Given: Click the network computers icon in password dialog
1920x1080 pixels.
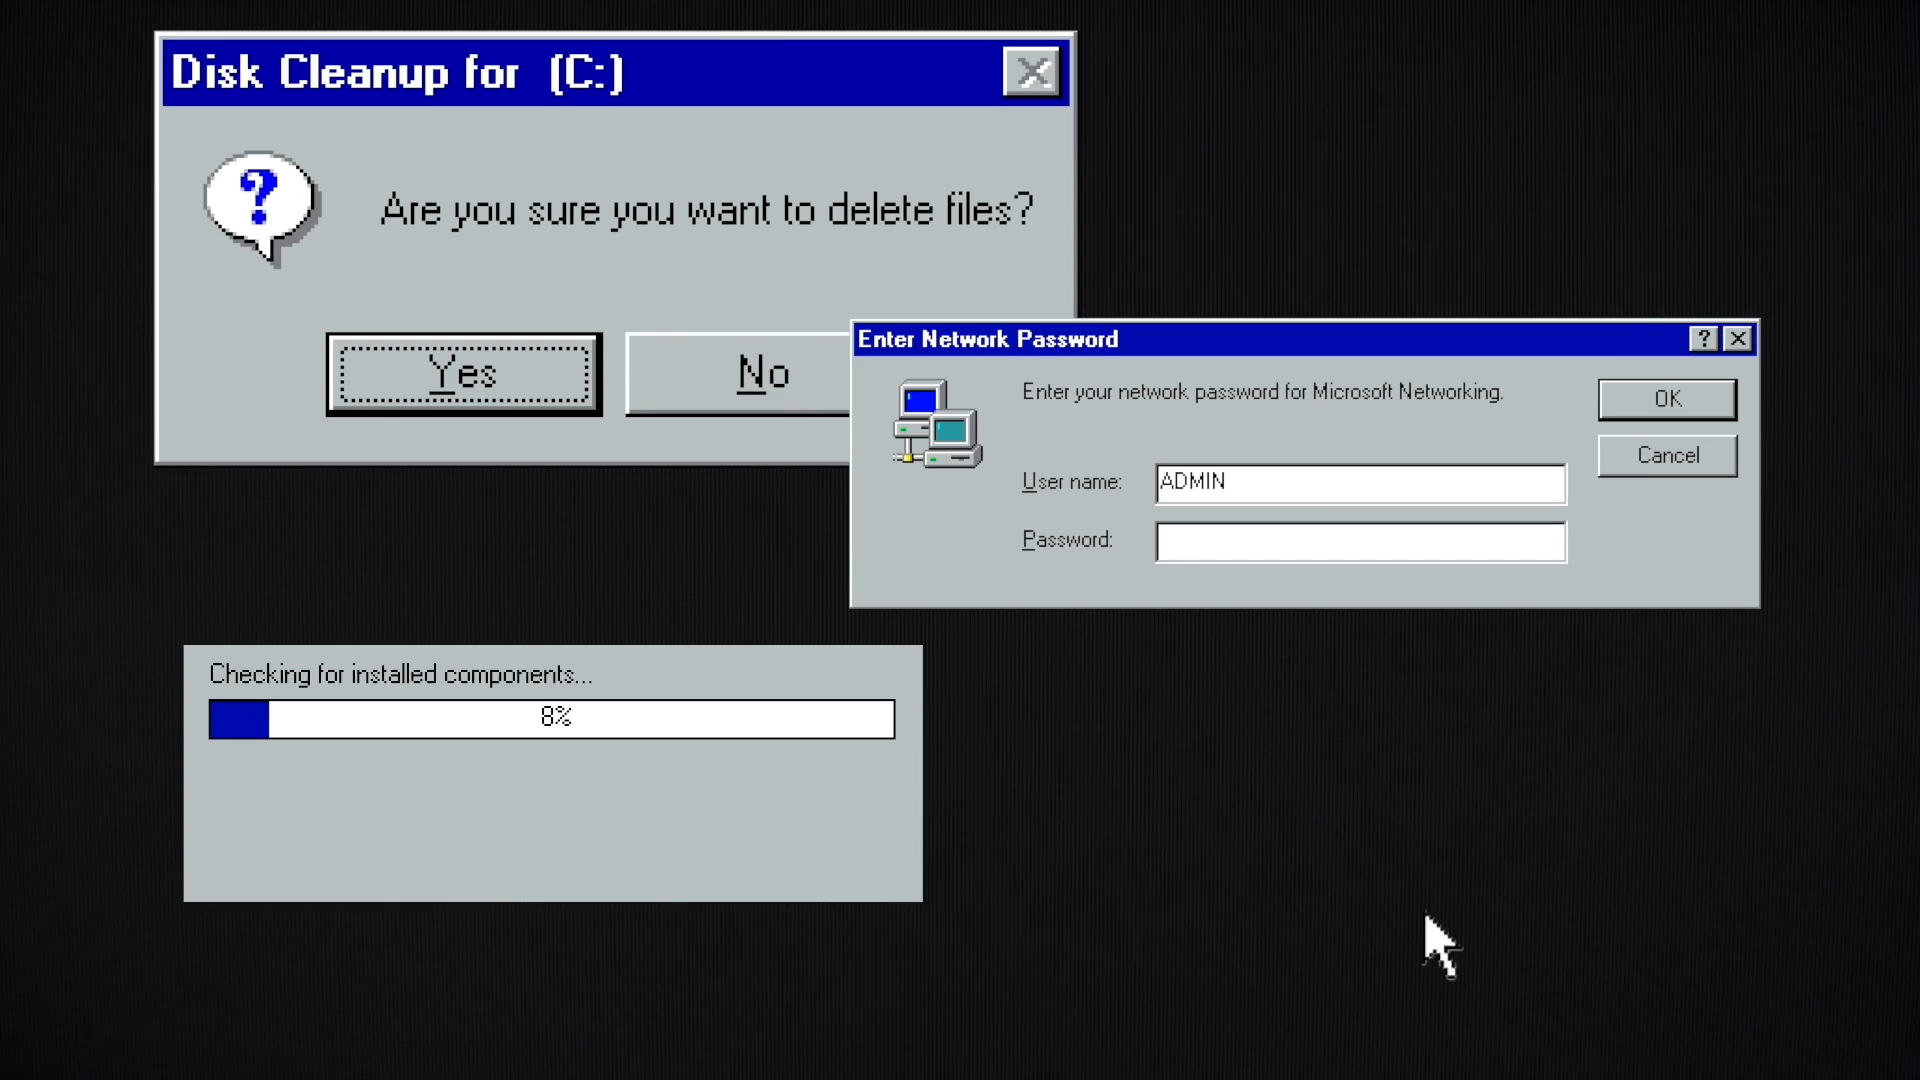Looking at the screenshot, I should click(934, 422).
